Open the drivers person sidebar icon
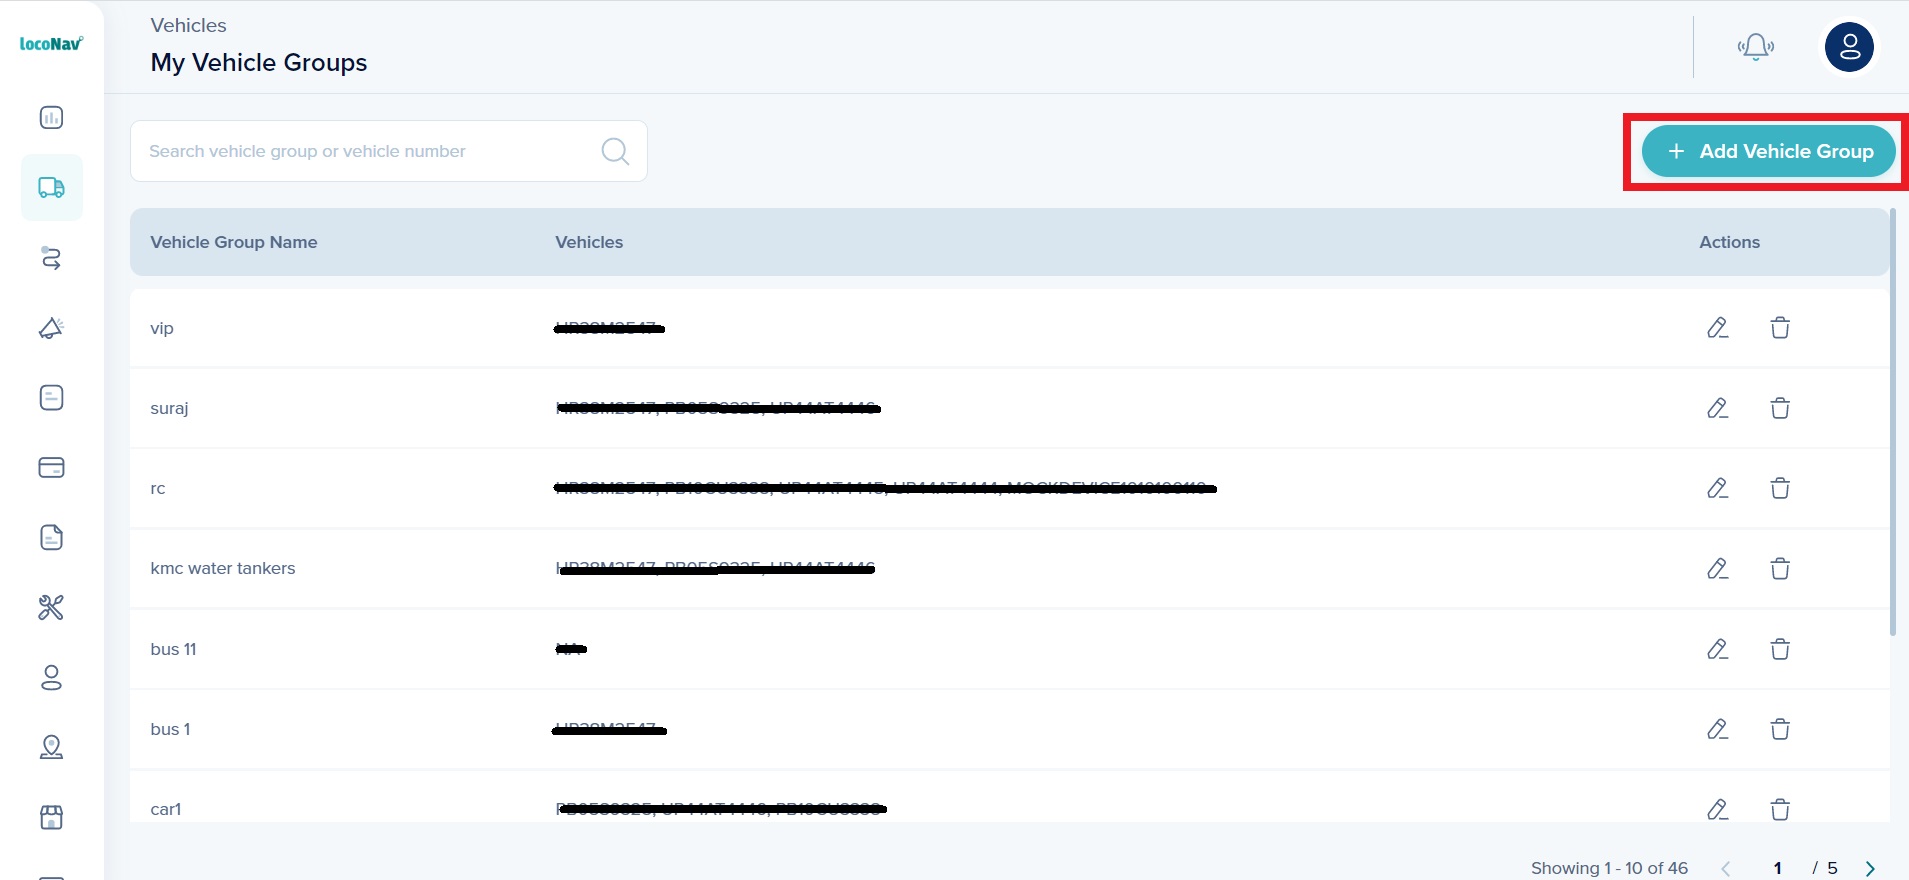The image size is (1909, 880). tap(51, 678)
